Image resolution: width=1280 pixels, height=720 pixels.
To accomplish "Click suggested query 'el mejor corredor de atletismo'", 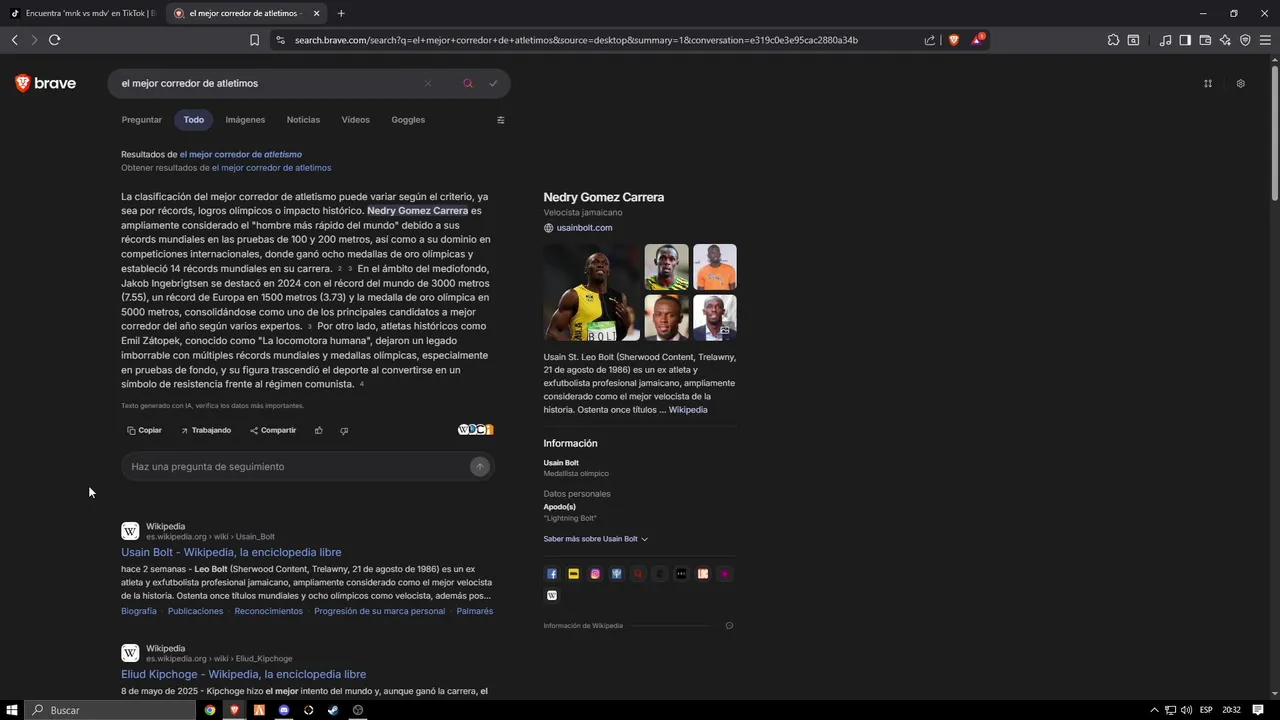I will click(x=241, y=155).
